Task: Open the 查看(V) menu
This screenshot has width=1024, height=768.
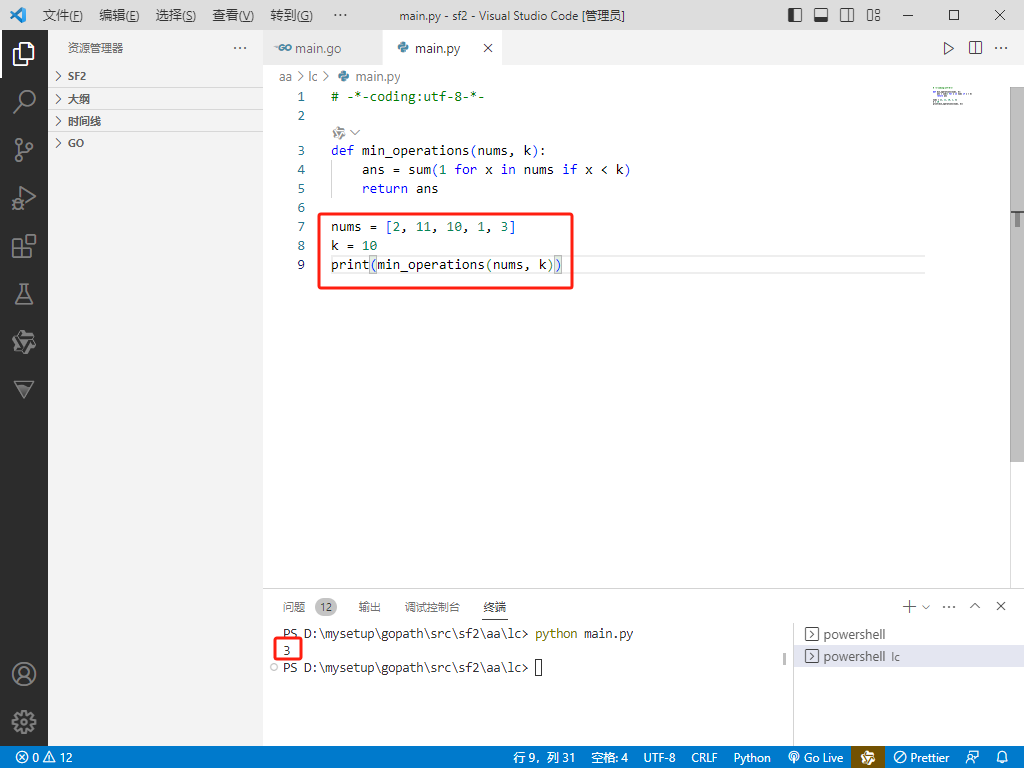Action: (x=233, y=15)
